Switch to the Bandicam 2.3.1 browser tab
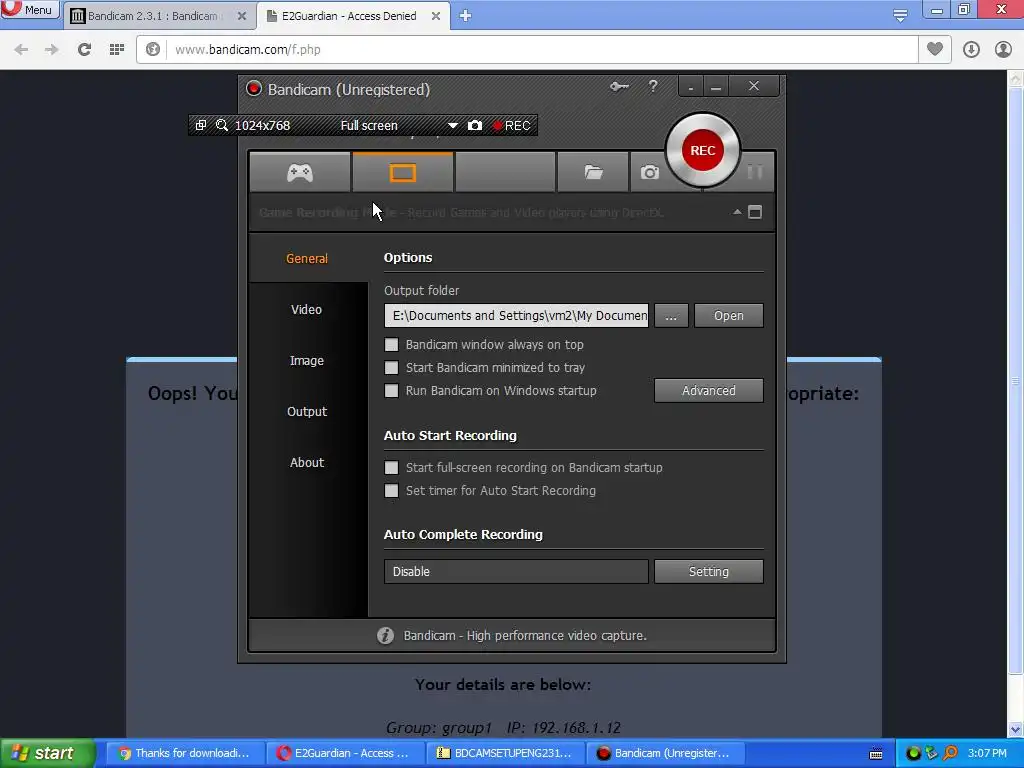1024x768 pixels. (x=152, y=16)
